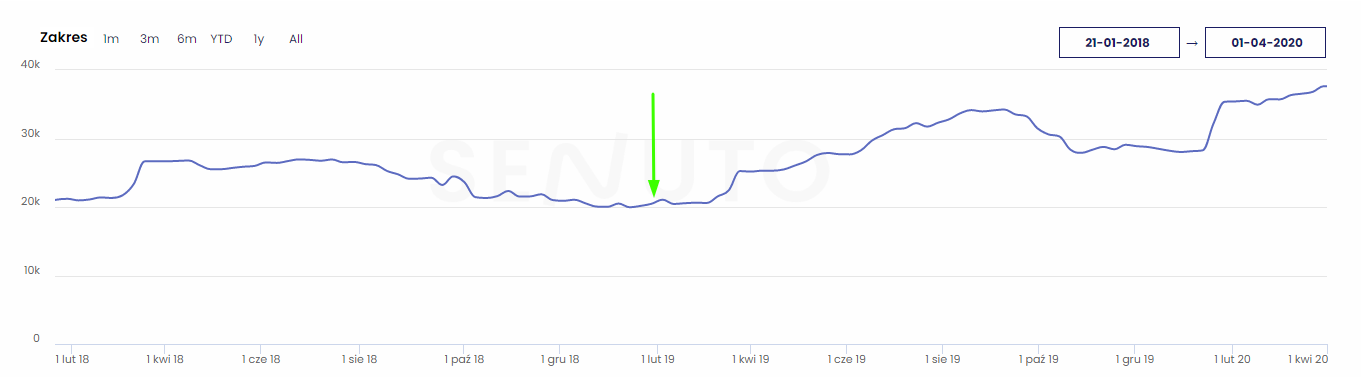1361x377 pixels.
Task: Click x-axis label 1 lut 19
Action: coord(658,358)
